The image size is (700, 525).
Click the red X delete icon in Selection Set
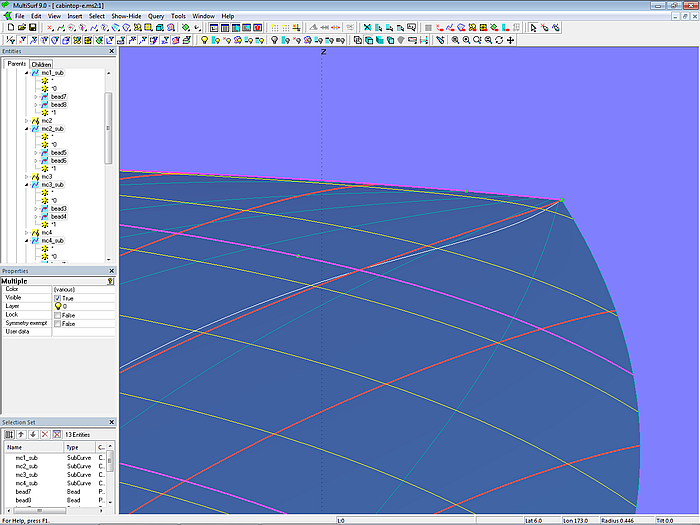pyautogui.click(x=44, y=434)
